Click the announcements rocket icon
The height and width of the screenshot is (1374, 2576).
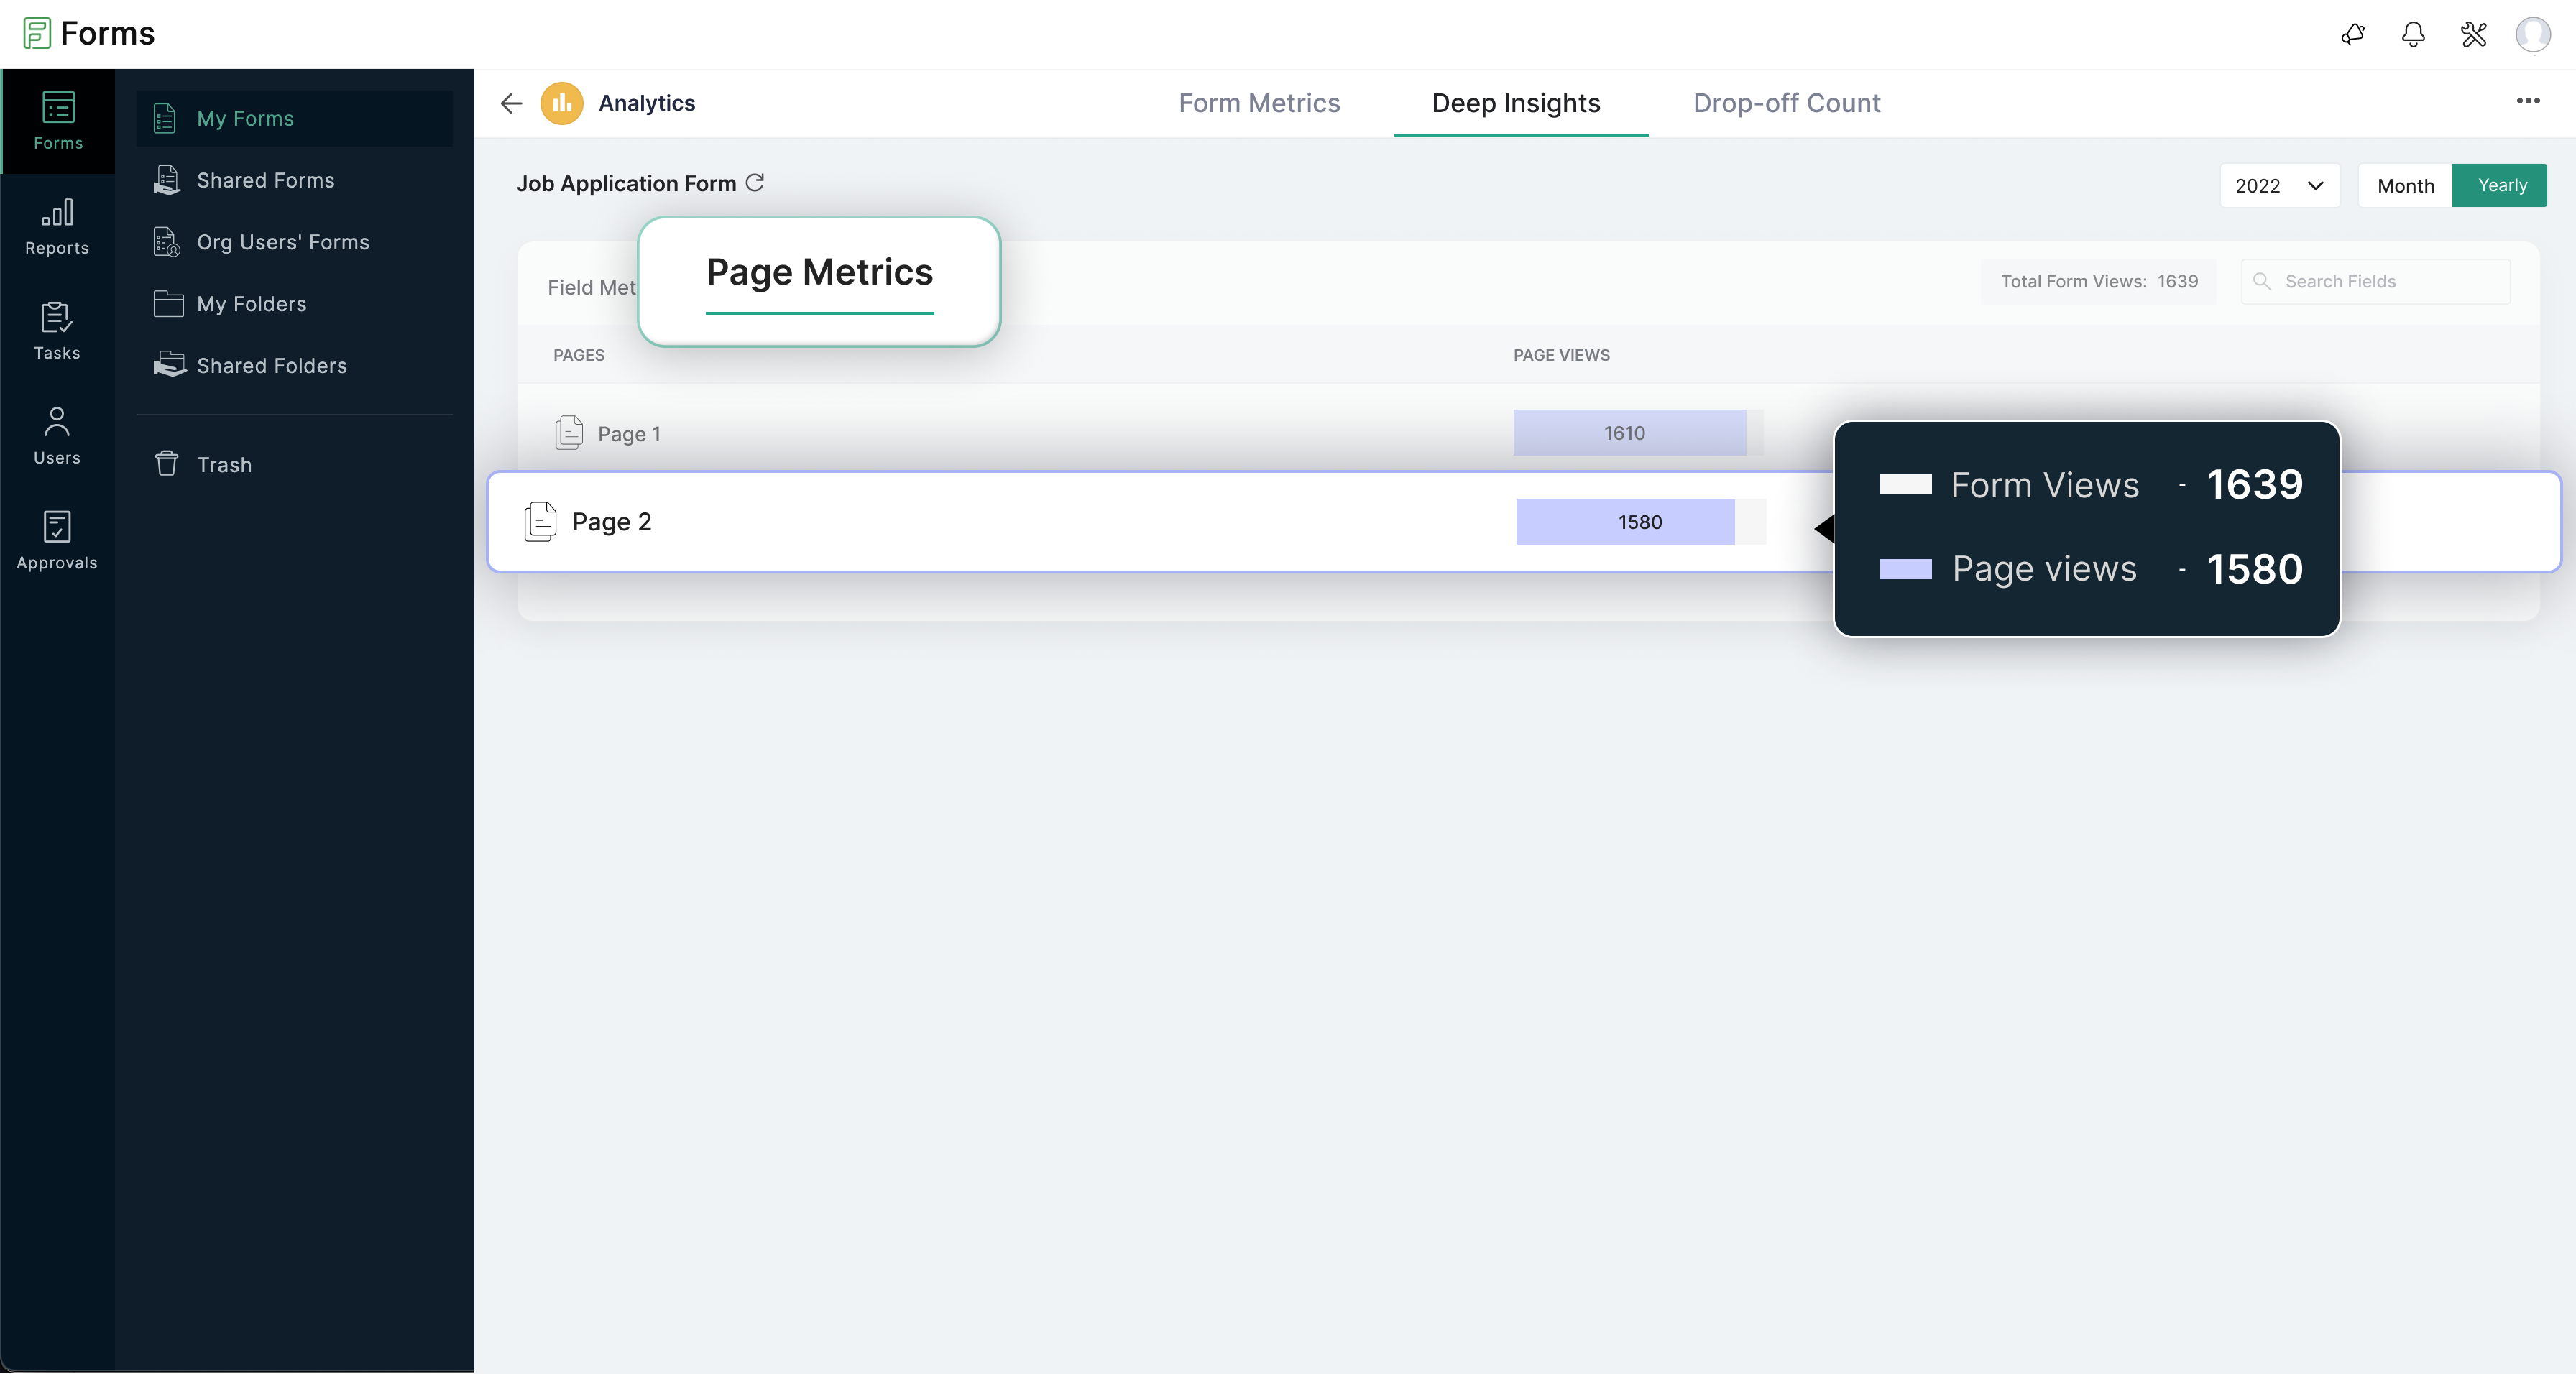click(2353, 35)
